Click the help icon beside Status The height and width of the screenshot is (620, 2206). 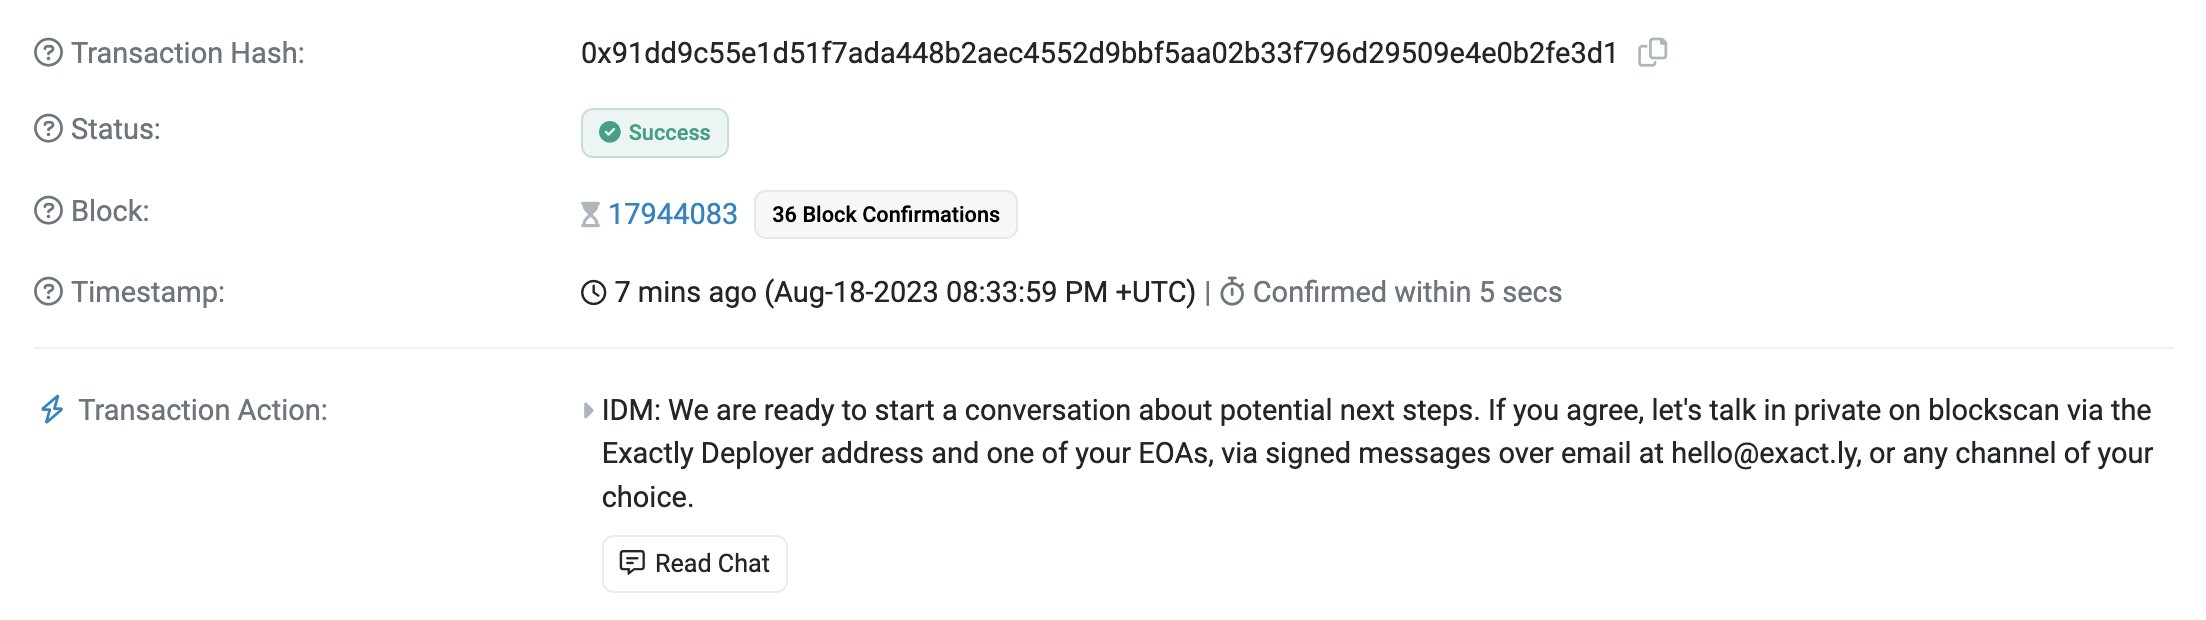click(x=48, y=129)
